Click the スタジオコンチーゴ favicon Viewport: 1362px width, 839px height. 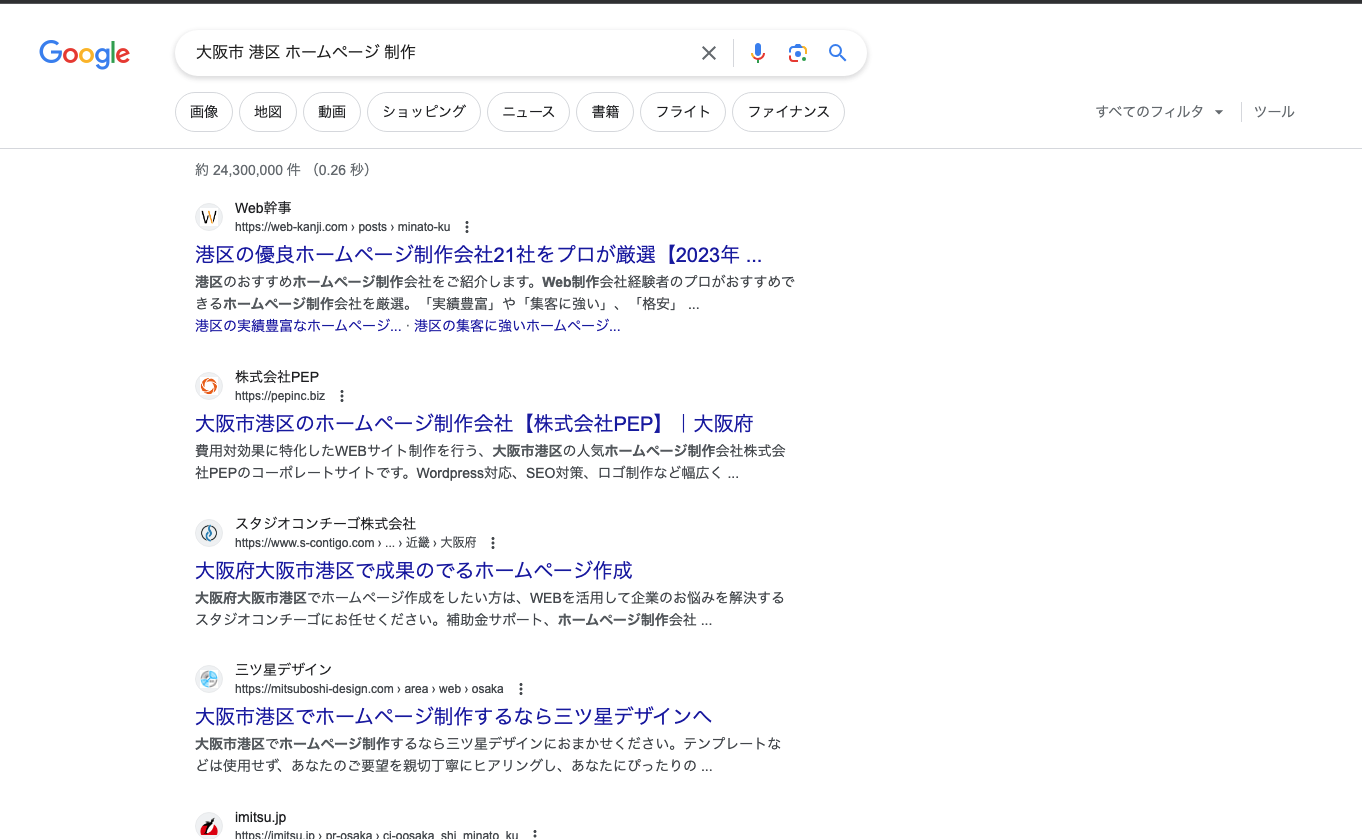coord(209,533)
